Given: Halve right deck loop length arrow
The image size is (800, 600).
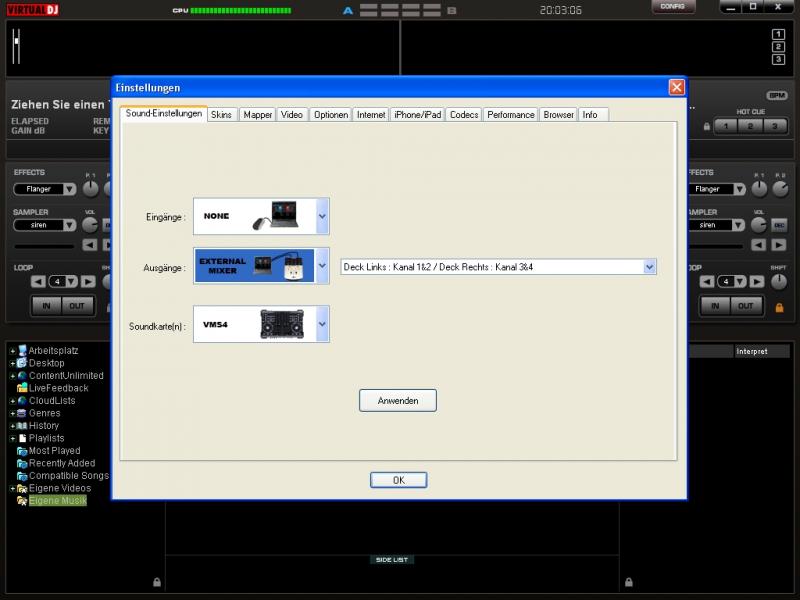Looking at the screenshot, I should 707,282.
